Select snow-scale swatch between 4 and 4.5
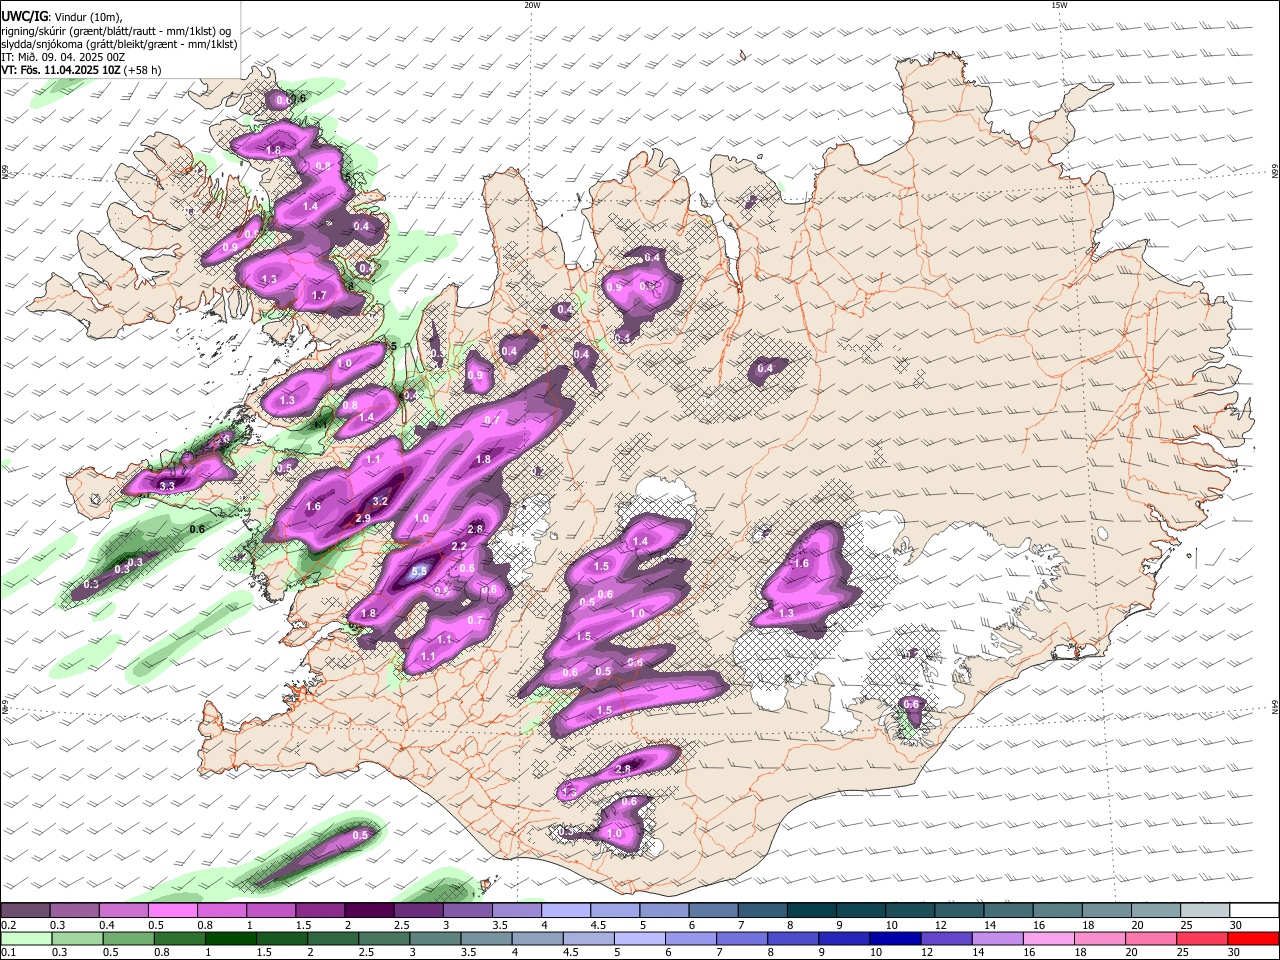The image size is (1280, 960). click(566, 910)
